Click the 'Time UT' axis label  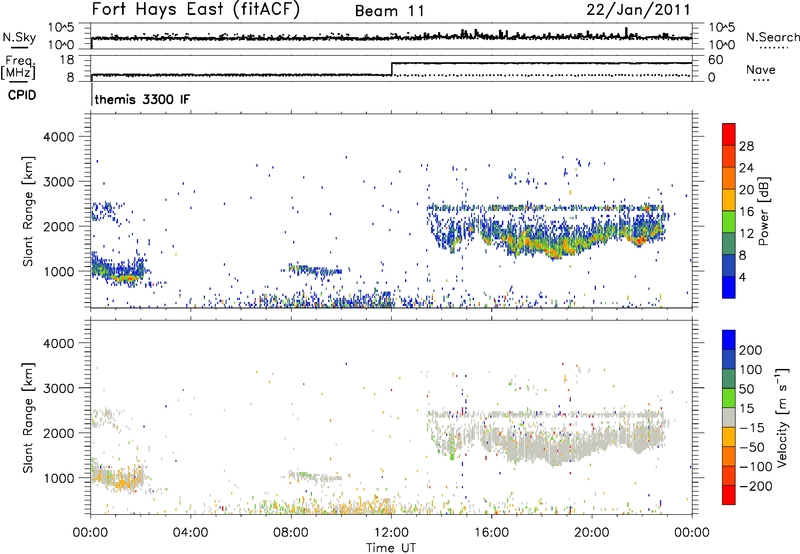pyautogui.click(x=391, y=548)
